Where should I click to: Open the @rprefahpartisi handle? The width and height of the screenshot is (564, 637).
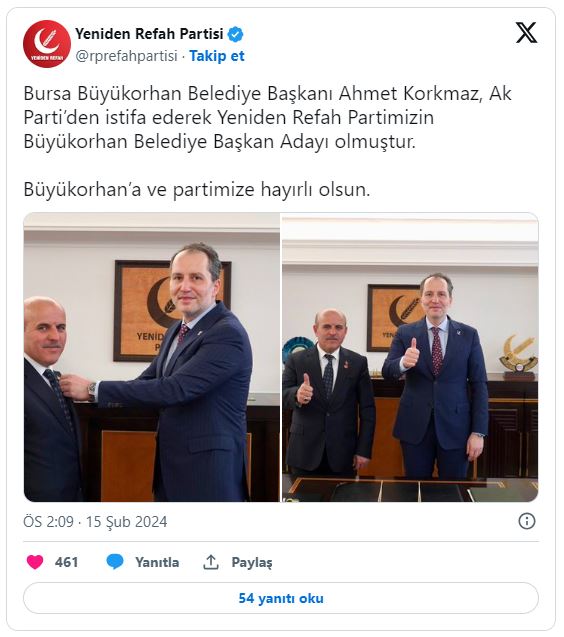[126, 56]
